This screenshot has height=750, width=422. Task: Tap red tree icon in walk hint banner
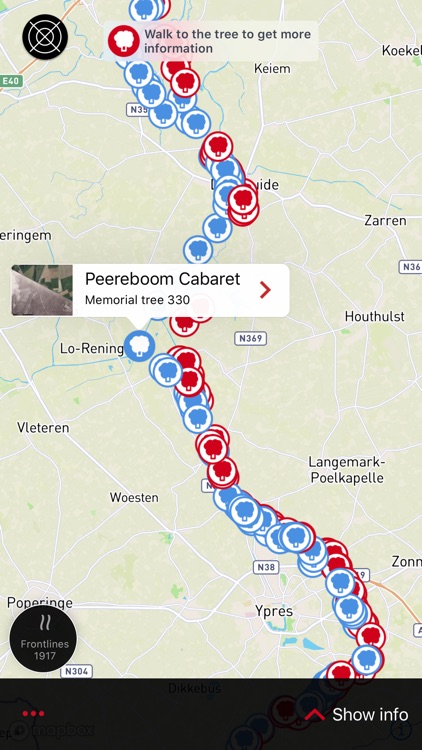click(x=123, y=41)
